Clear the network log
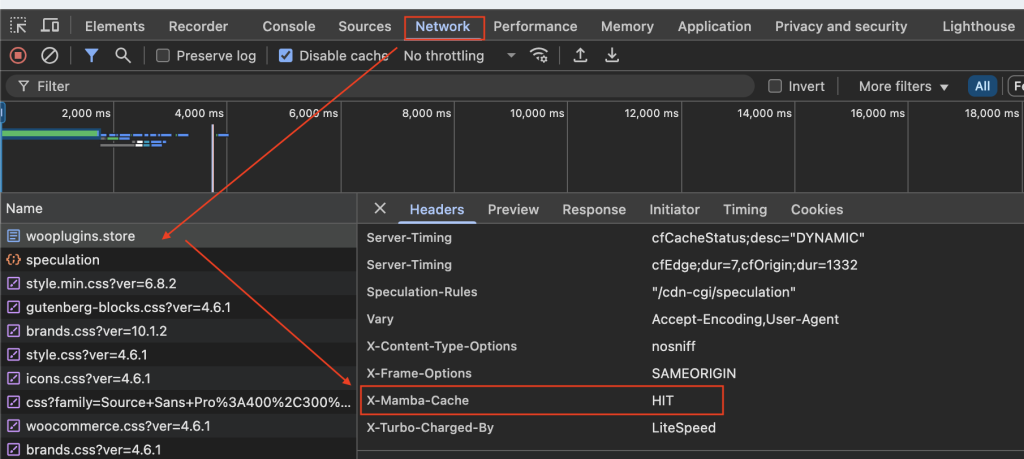The image size is (1024, 459). click(x=49, y=56)
